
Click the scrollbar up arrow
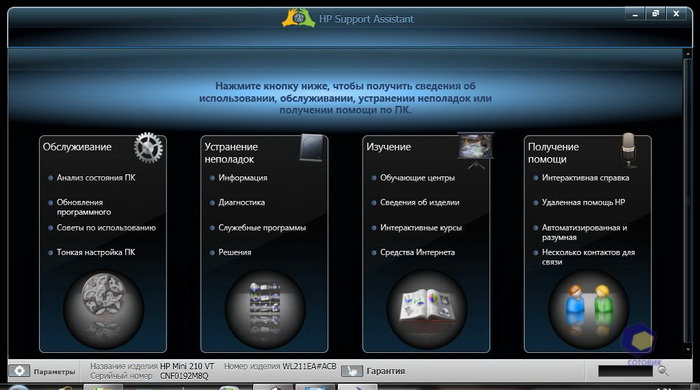pyautogui.click(x=688, y=54)
